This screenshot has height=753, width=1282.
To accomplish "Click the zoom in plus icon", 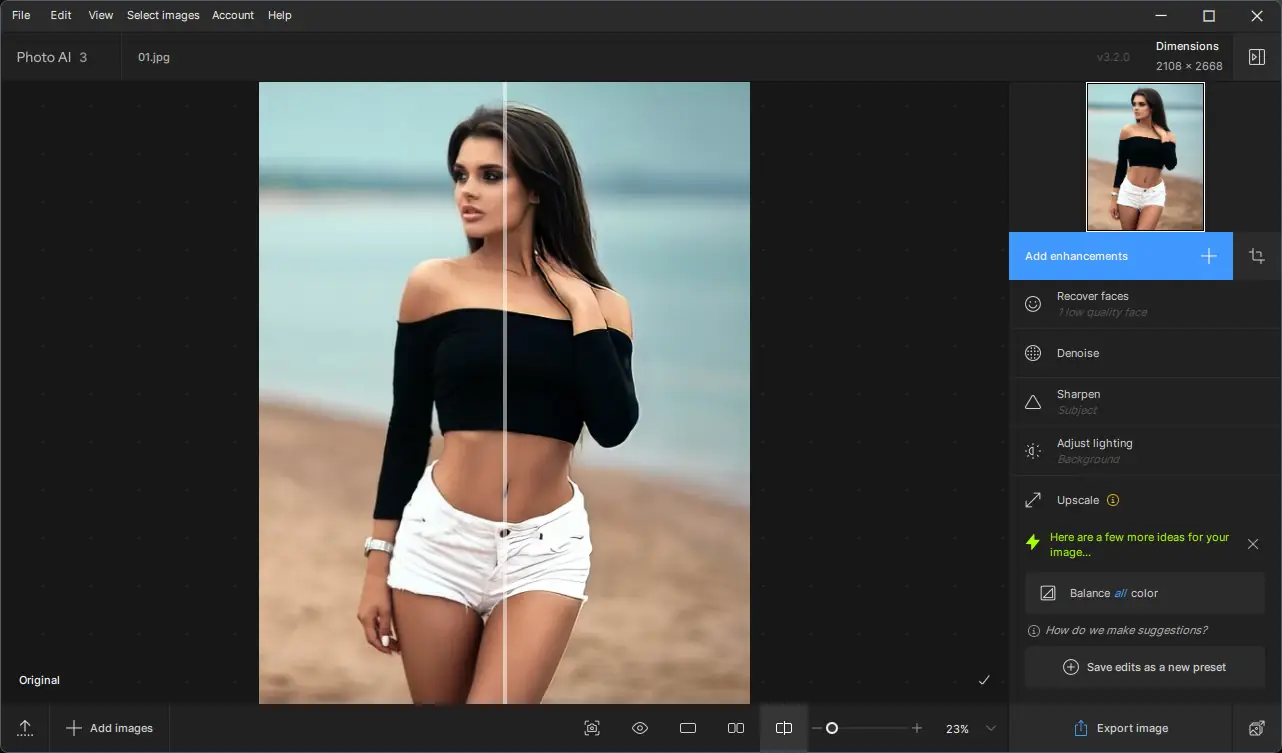I will [917, 728].
